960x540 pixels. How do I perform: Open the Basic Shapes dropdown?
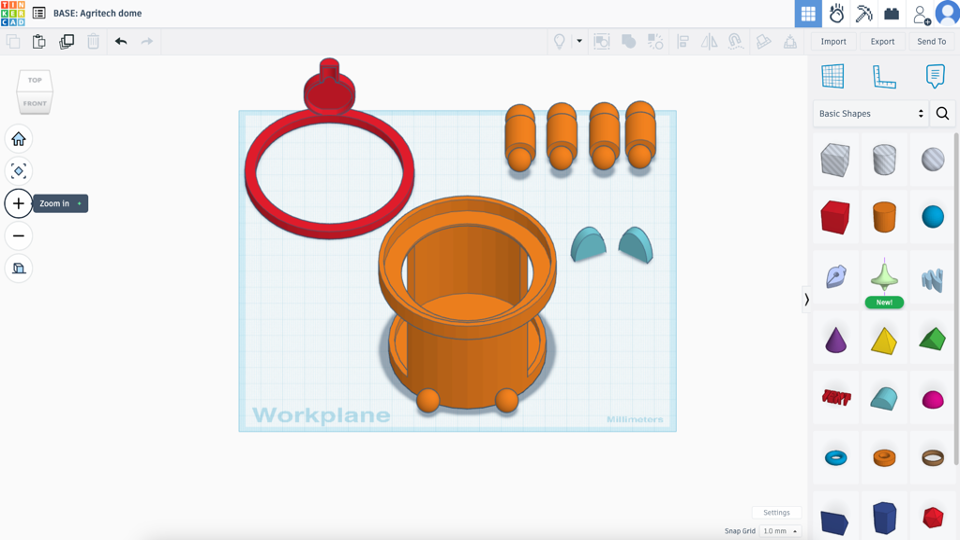tap(870, 114)
